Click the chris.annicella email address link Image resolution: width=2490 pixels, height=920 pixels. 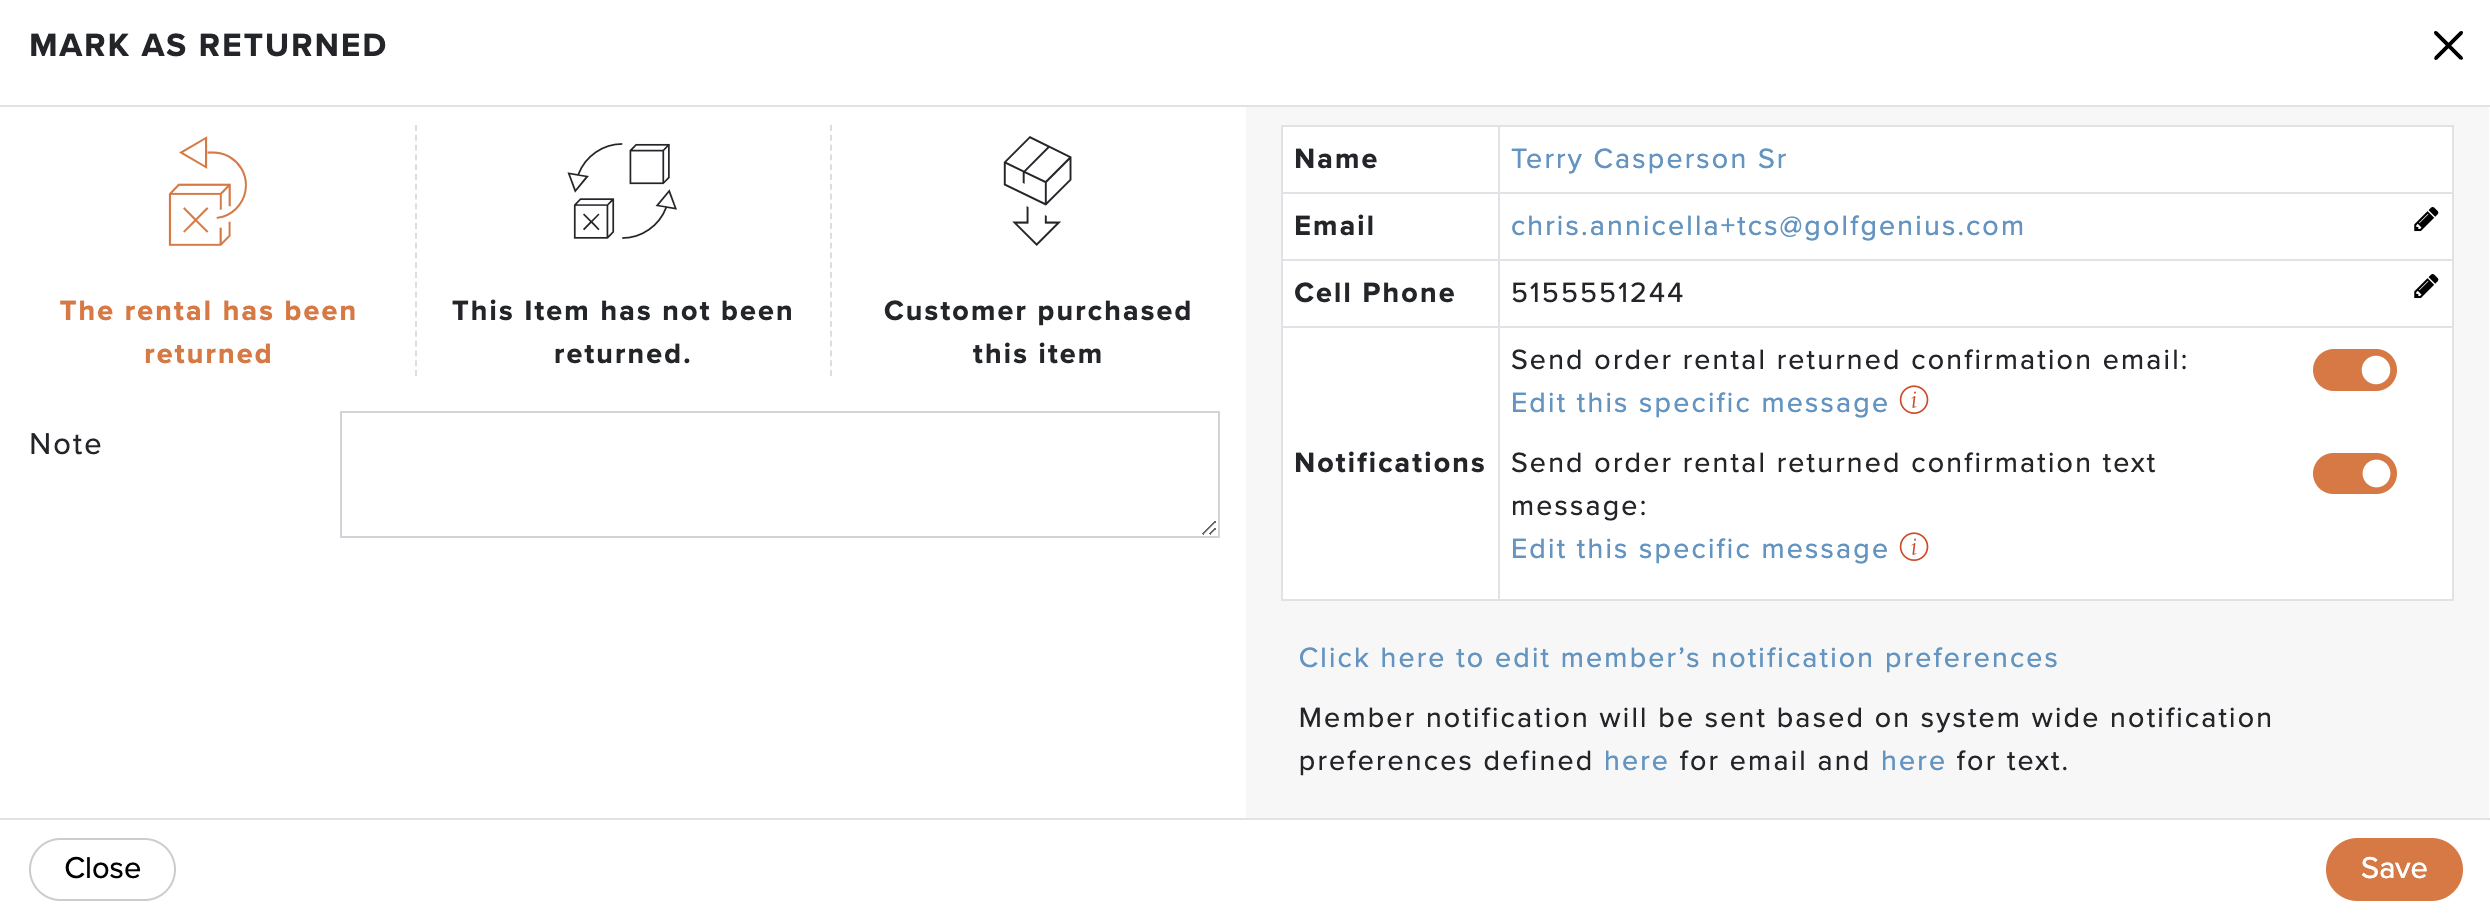point(1767,226)
